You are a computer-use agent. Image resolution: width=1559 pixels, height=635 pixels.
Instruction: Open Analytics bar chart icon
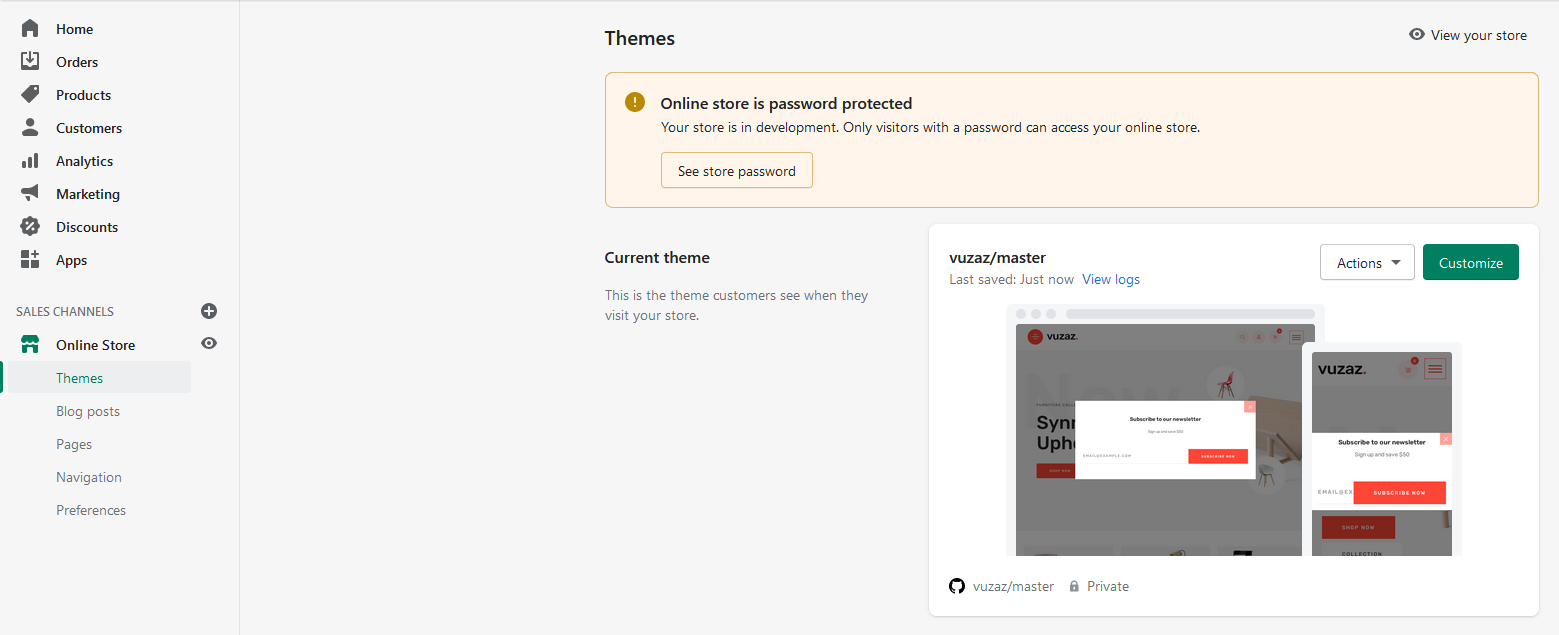pyautogui.click(x=30, y=161)
